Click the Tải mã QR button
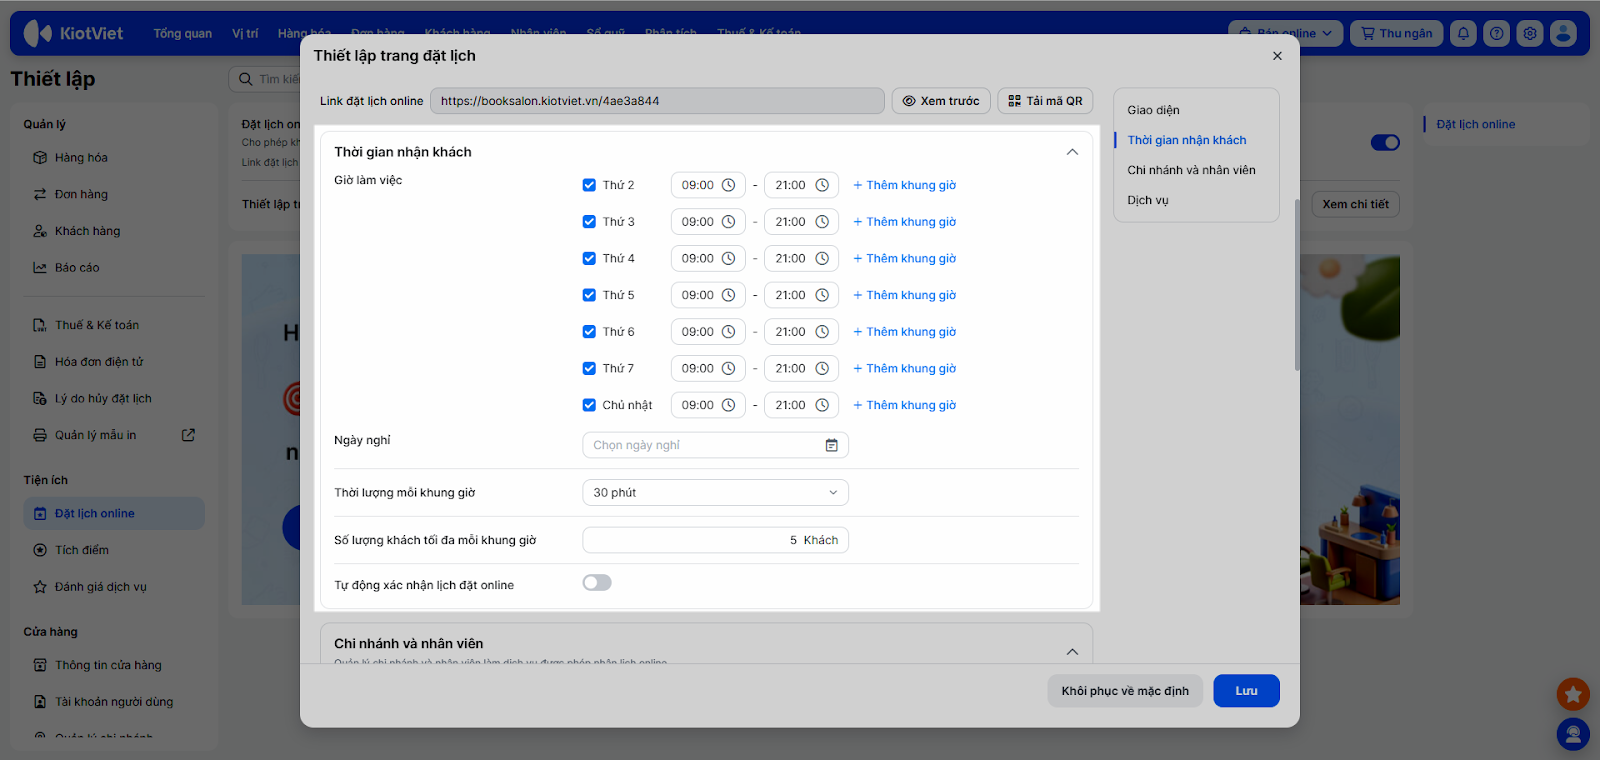Screen dimensions: 1600x760 (x=1045, y=101)
